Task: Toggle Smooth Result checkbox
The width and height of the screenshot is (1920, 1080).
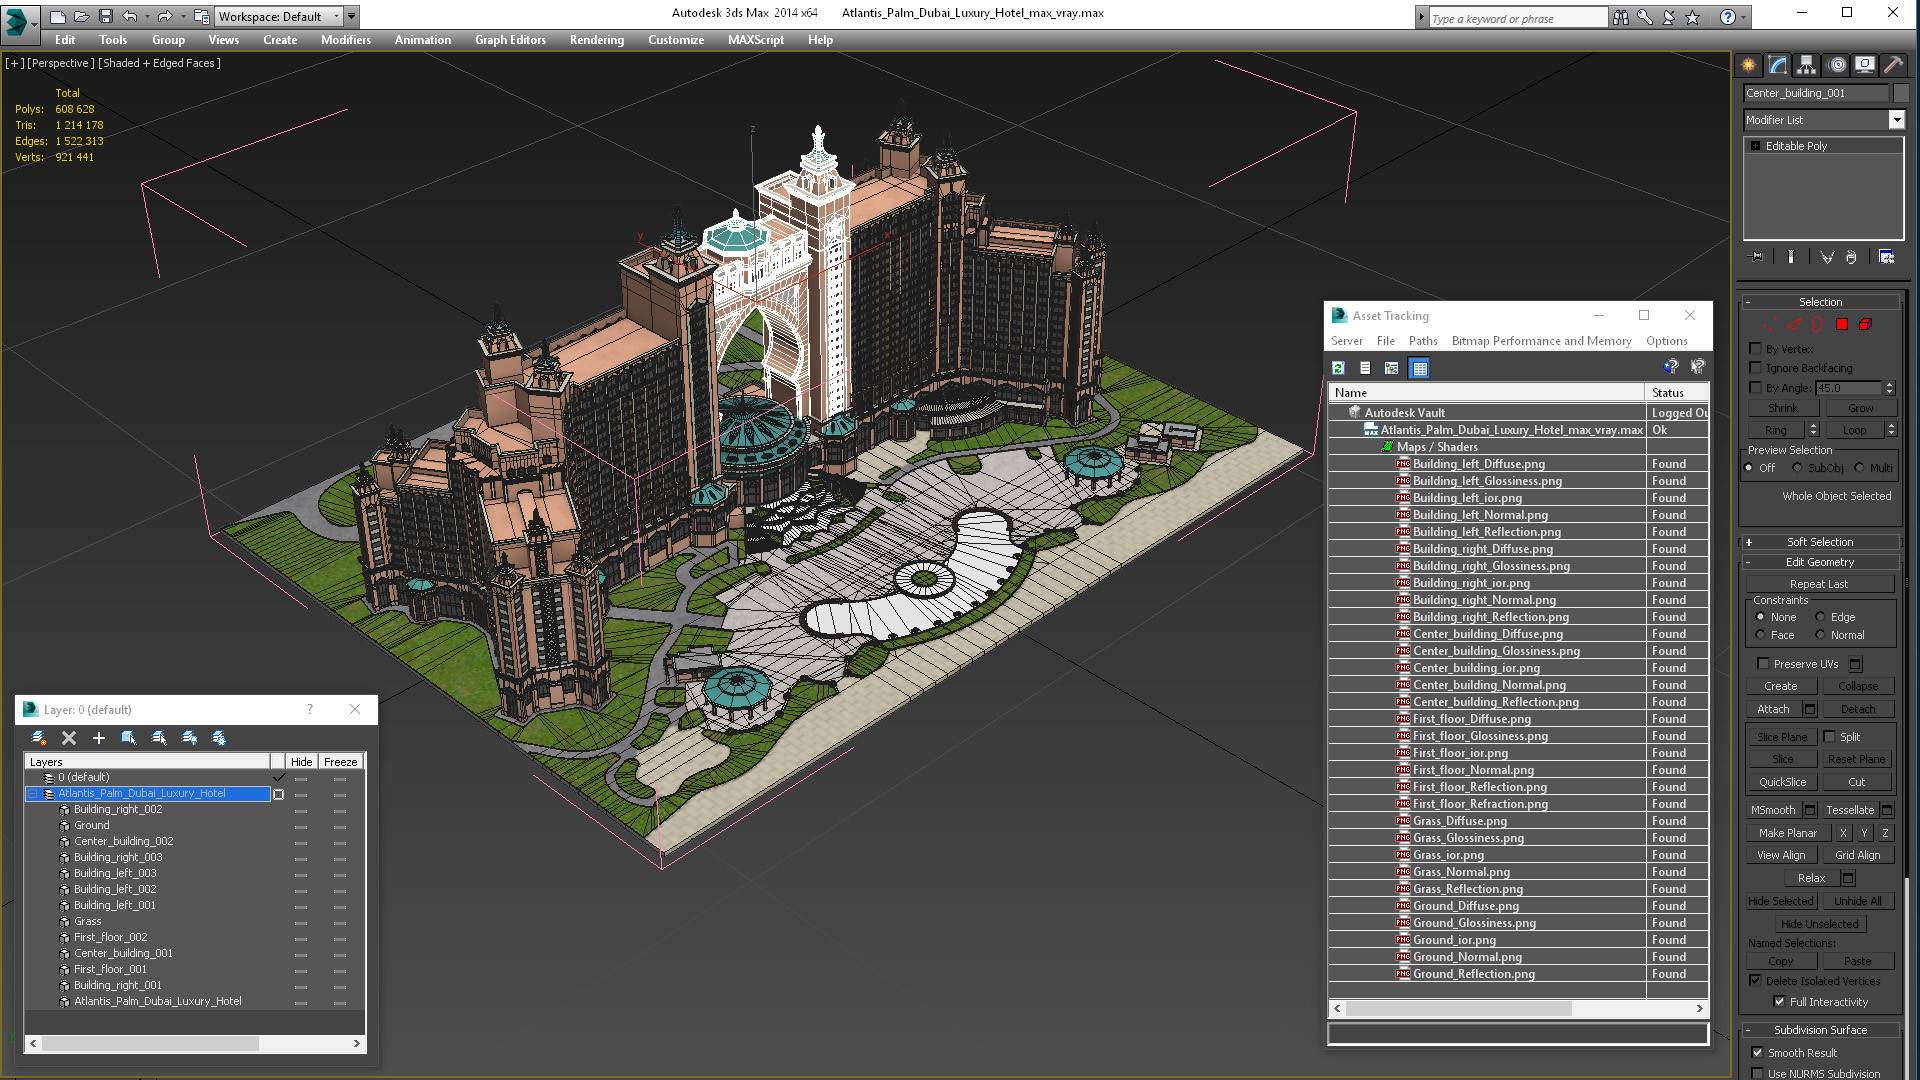Action: click(x=1757, y=1053)
